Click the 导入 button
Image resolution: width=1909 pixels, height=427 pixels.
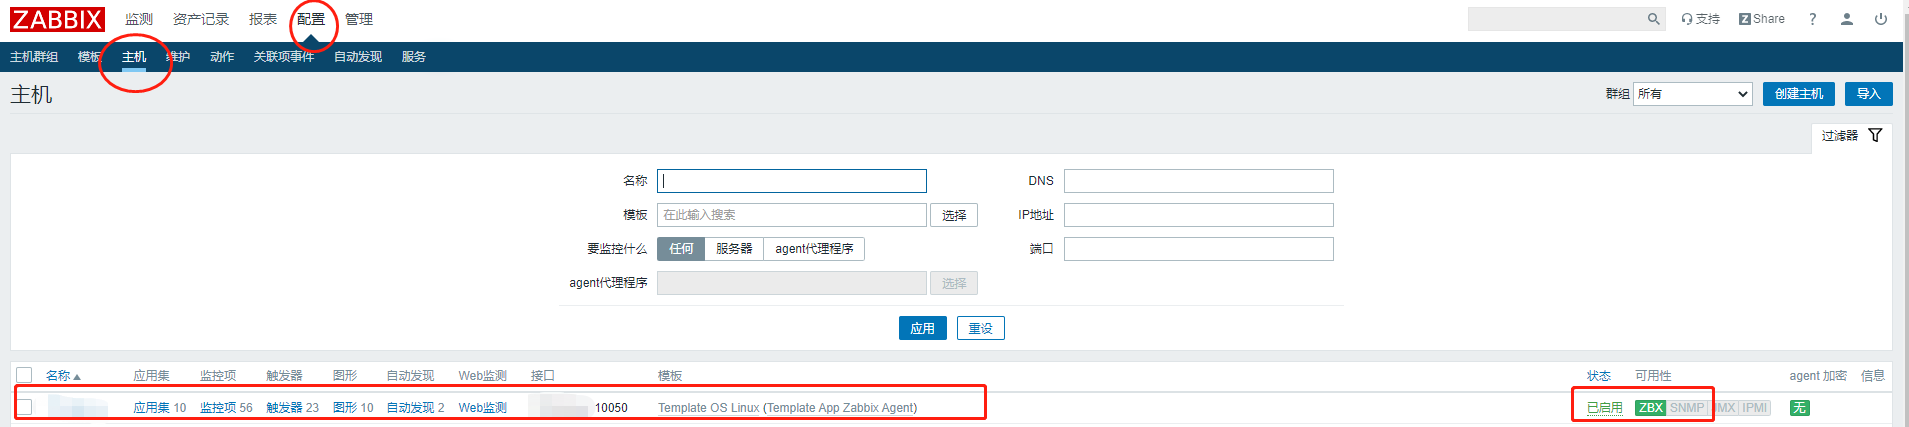click(1869, 94)
